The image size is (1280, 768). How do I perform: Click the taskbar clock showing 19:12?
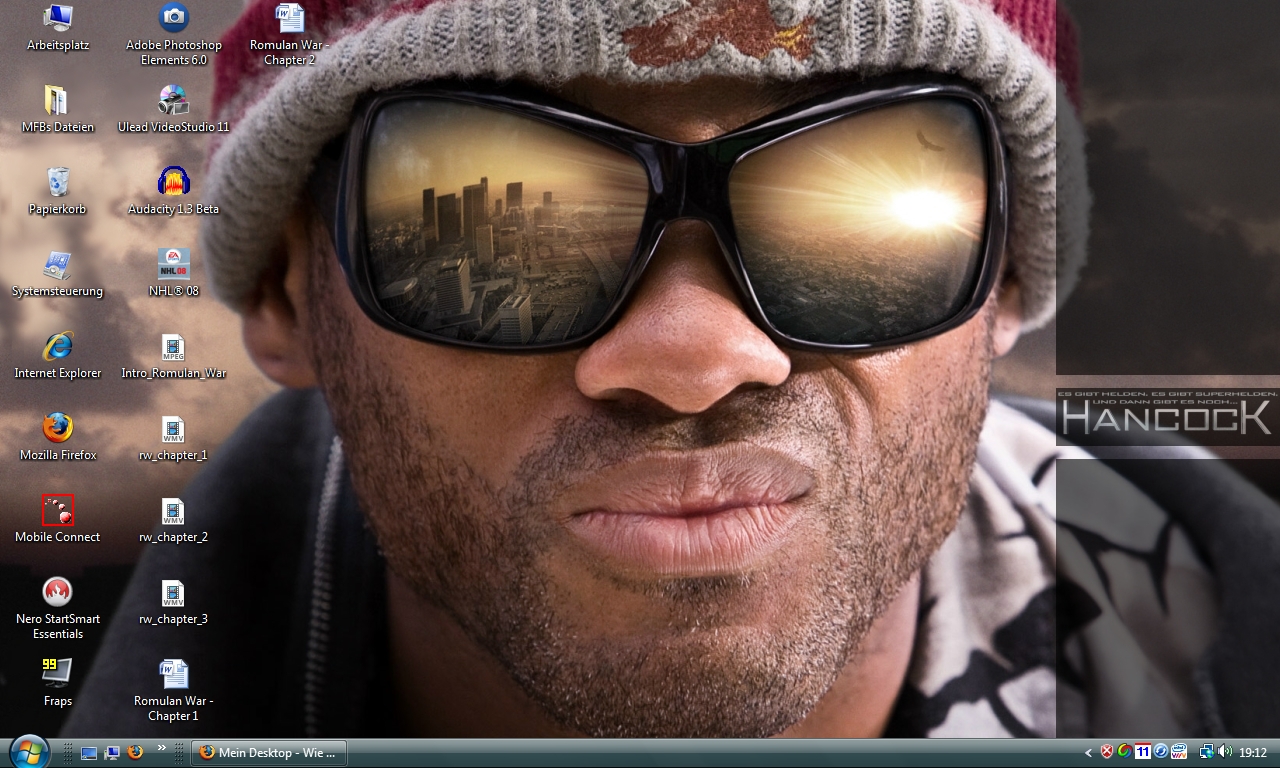point(1253,753)
